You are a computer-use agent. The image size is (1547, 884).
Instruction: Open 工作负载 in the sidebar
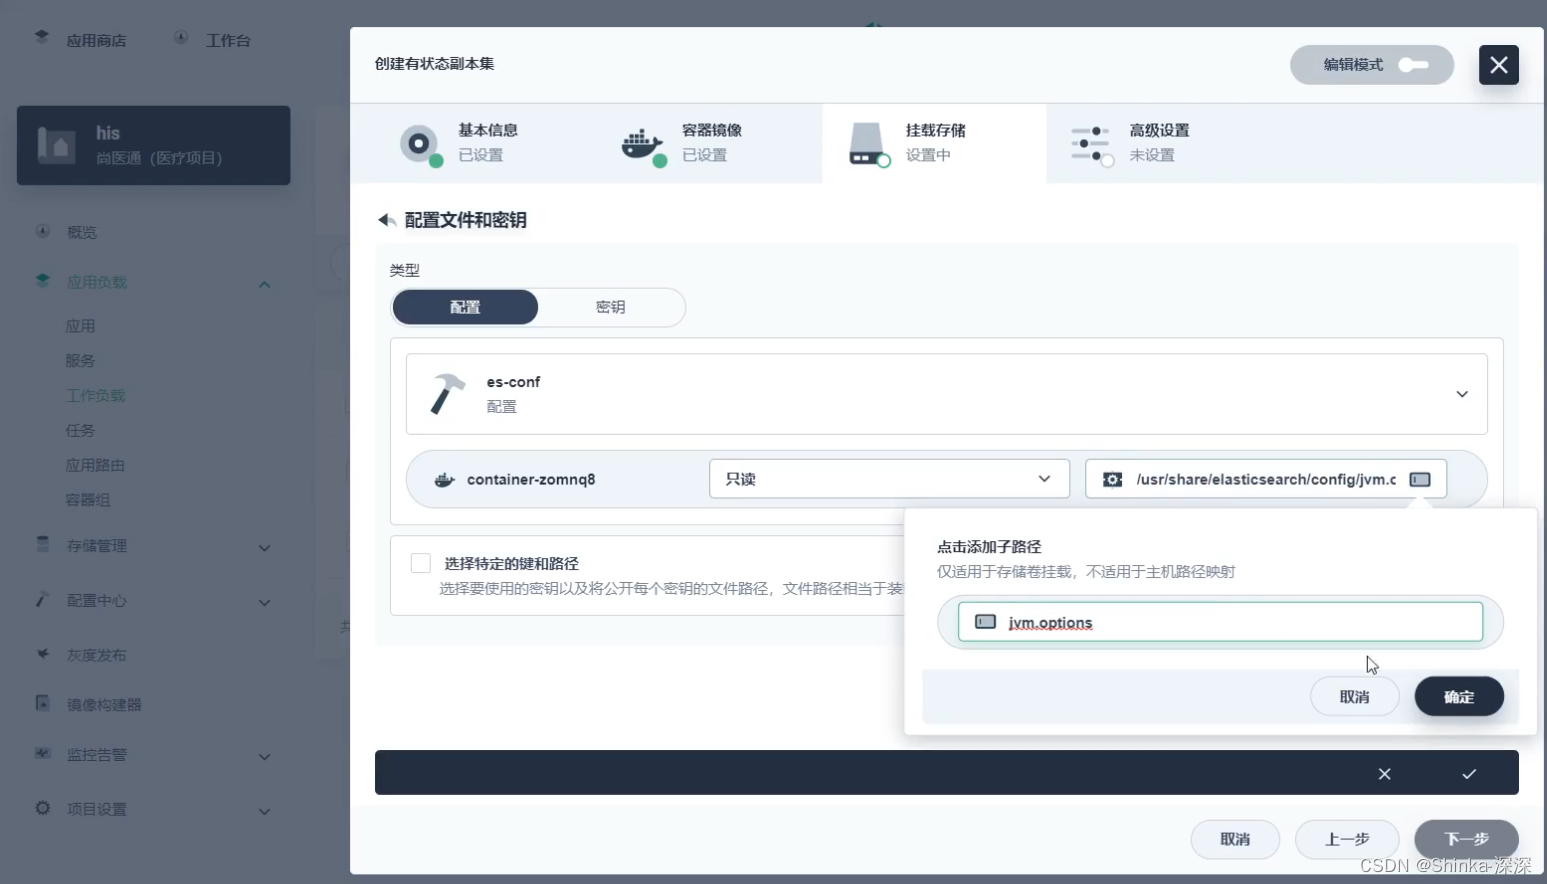[x=96, y=396]
